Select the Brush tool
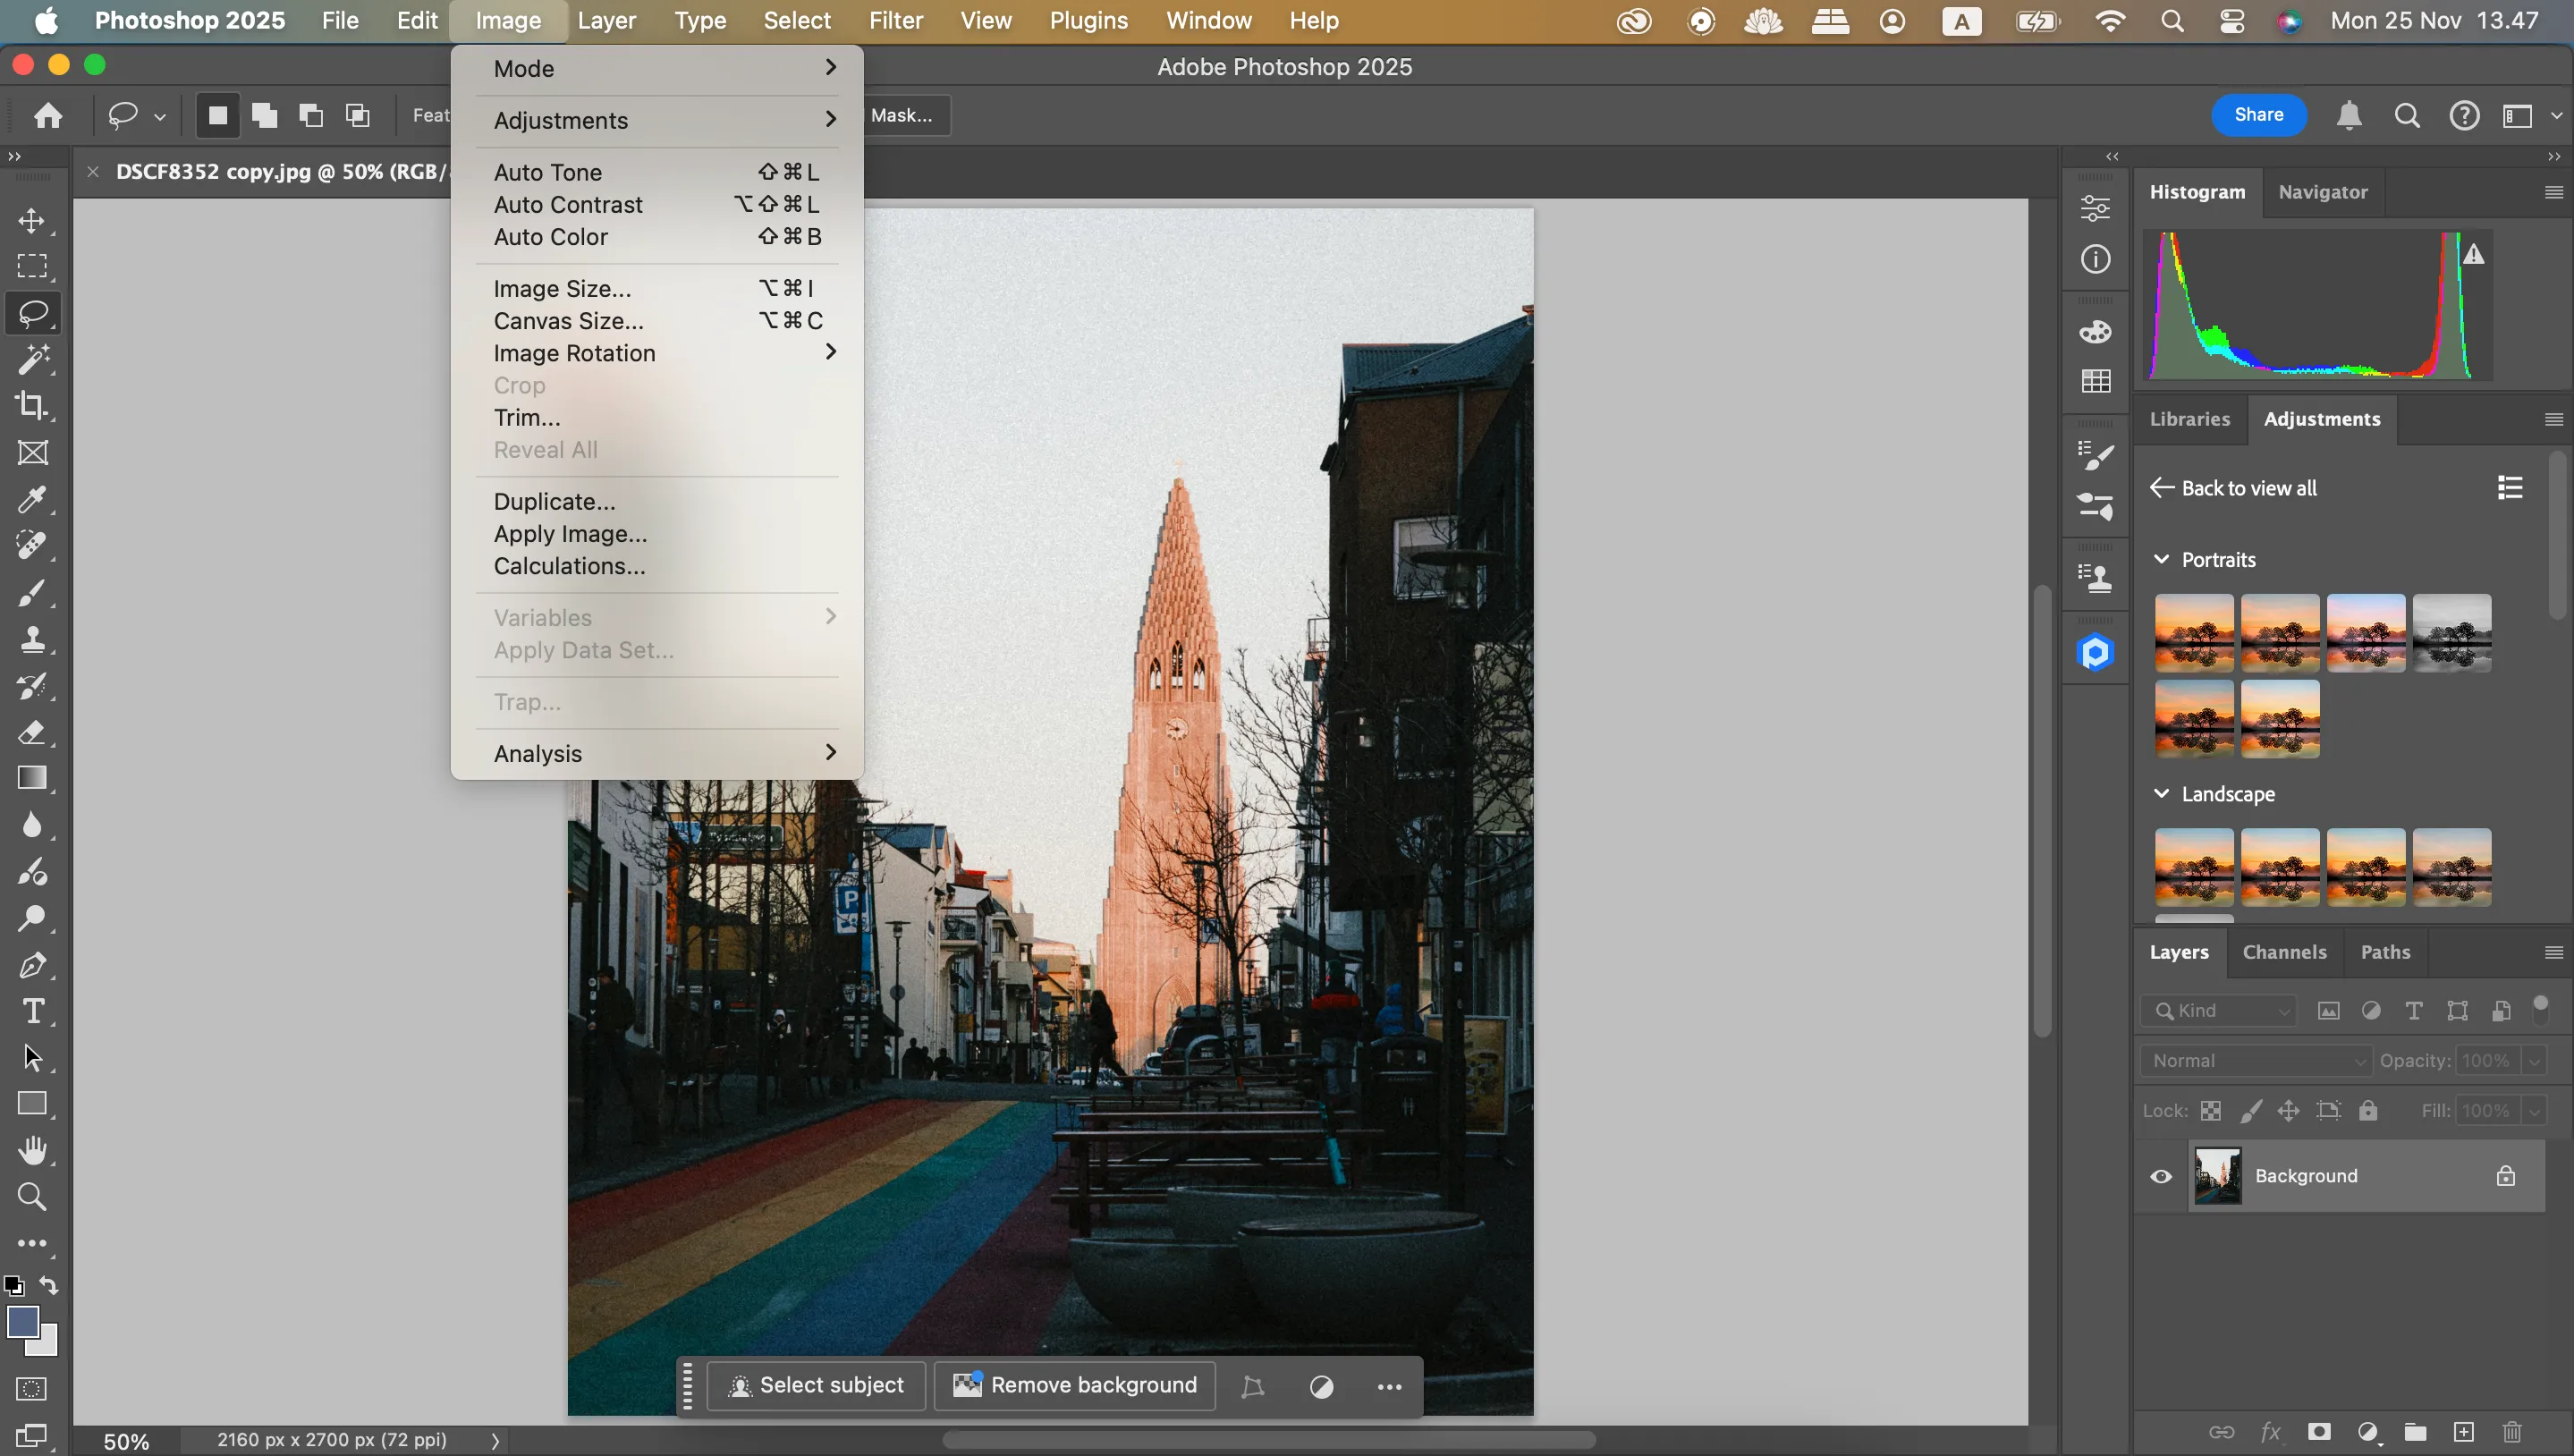Viewport: 2574px width, 1456px height. click(x=33, y=593)
